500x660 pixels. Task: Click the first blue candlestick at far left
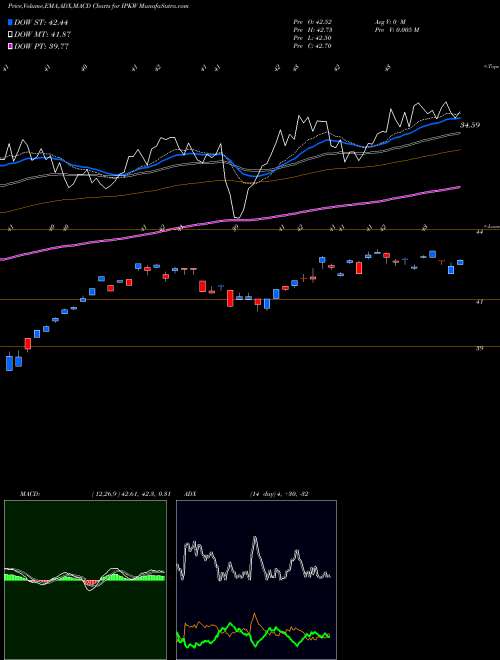point(9,363)
